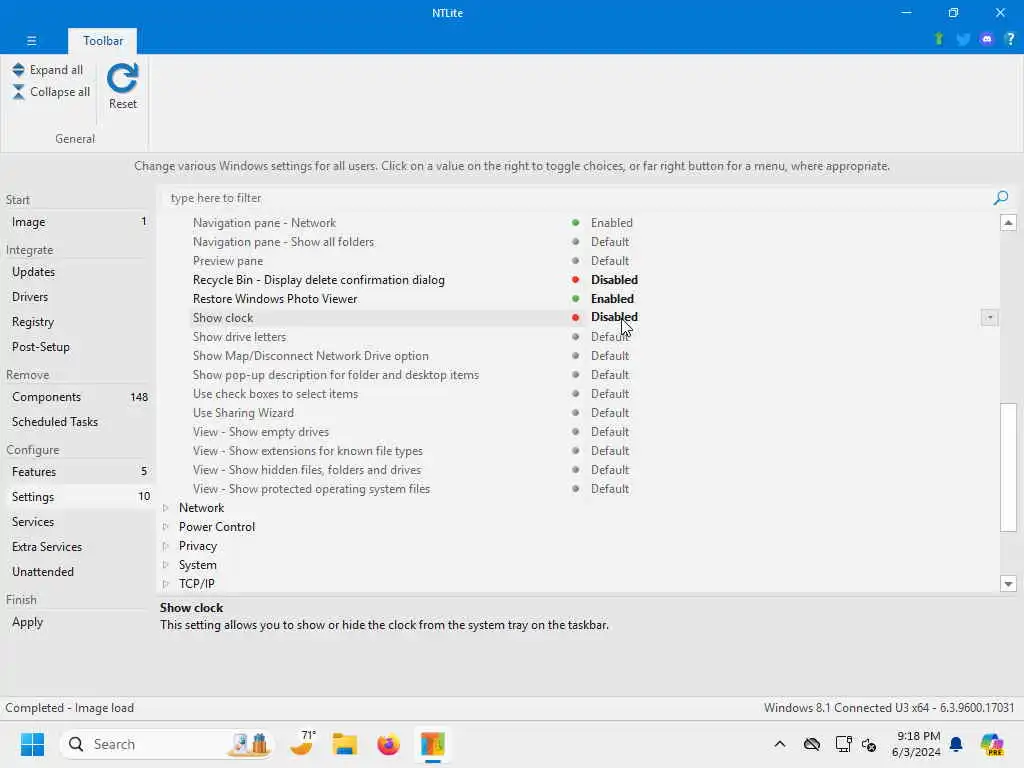1024x768 pixels.
Task: Toggle Show drive letters value
Action: click(x=610, y=336)
